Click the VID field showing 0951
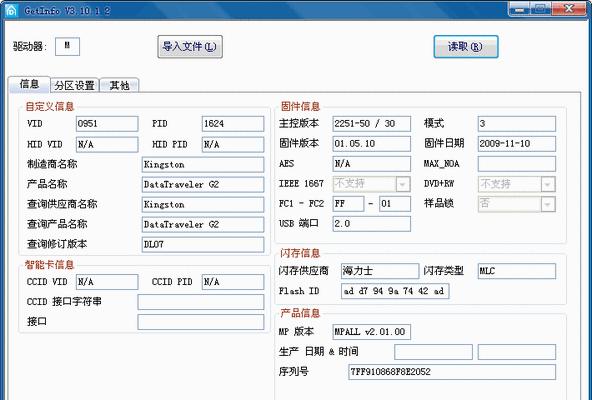 click(107, 124)
